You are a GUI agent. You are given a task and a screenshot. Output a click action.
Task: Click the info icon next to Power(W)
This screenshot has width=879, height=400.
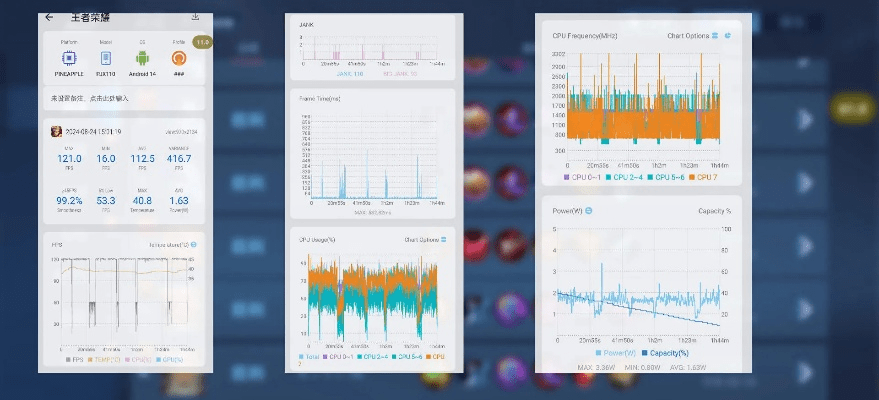coord(589,211)
